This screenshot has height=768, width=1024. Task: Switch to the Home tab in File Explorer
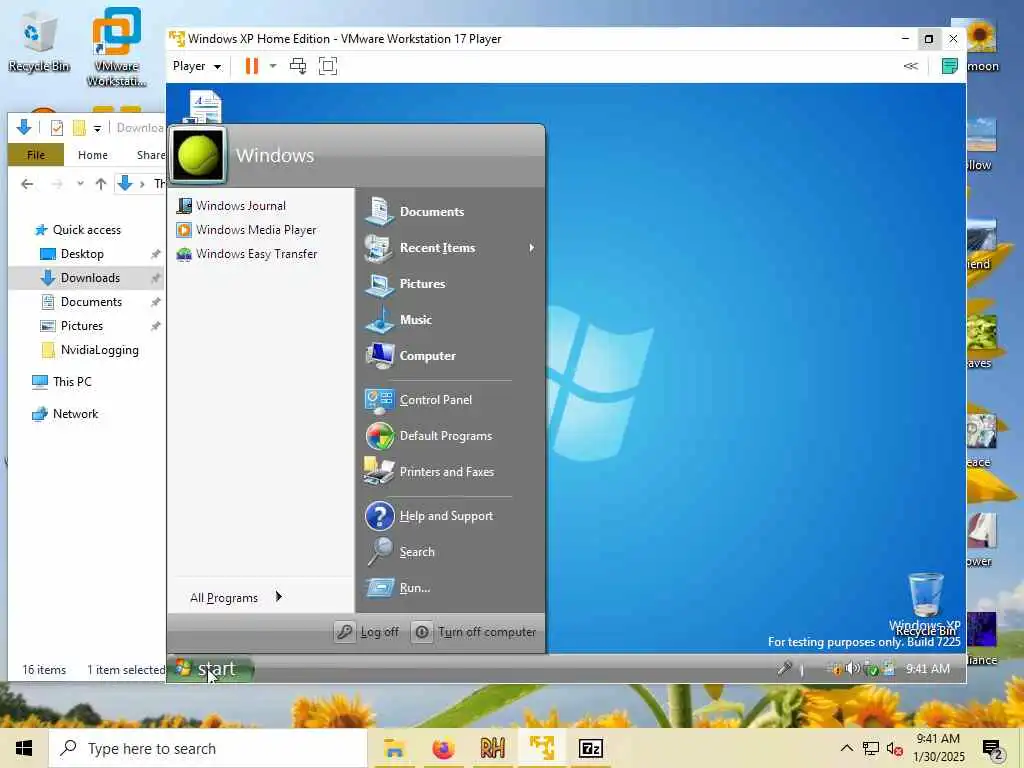click(93, 155)
